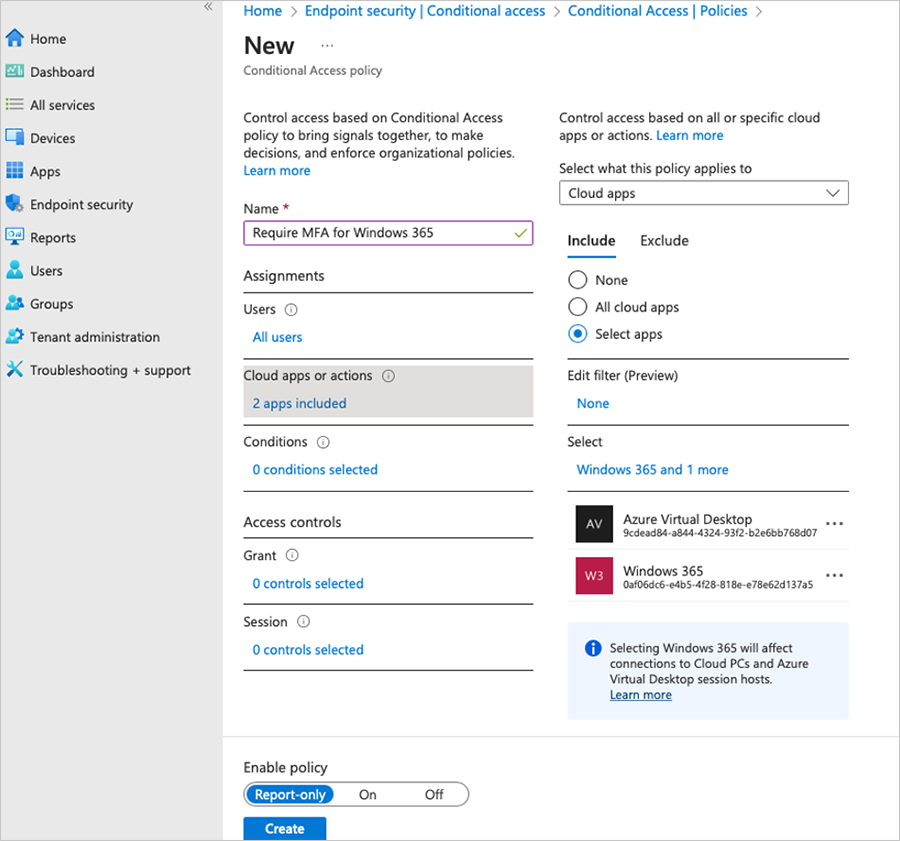Viewport: 900px width, 841px height.
Task: Set Enable policy to Off
Action: pos(434,795)
